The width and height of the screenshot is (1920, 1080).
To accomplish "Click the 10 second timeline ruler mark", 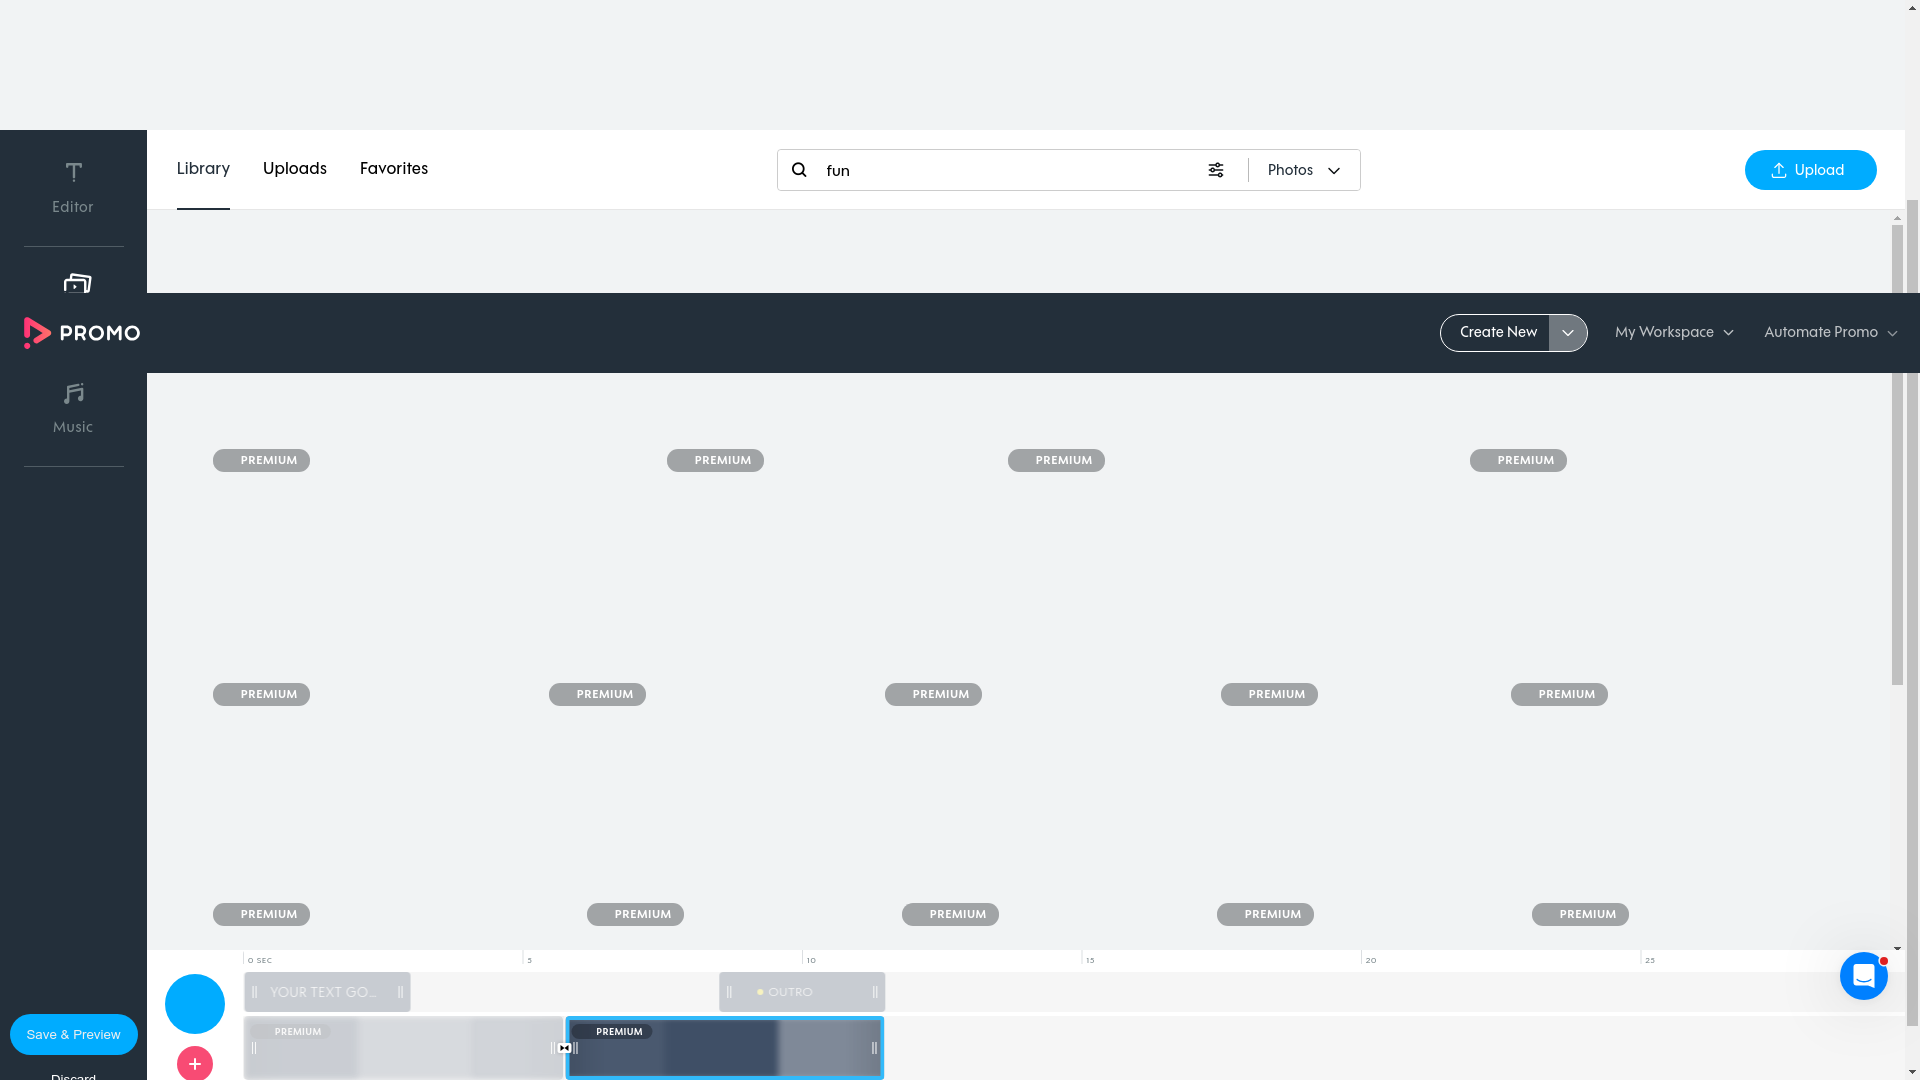I will click(x=811, y=960).
